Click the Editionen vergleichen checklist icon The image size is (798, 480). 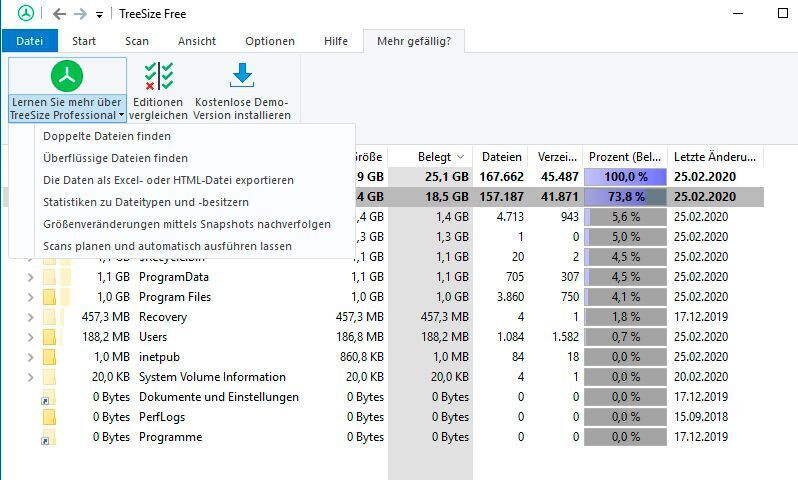click(x=159, y=76)
